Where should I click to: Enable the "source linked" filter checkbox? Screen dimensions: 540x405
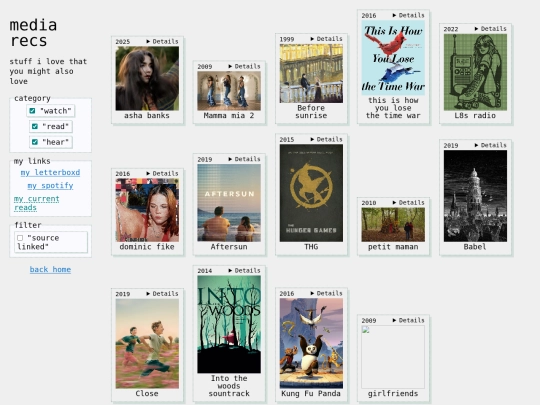[x=20, y=238]
